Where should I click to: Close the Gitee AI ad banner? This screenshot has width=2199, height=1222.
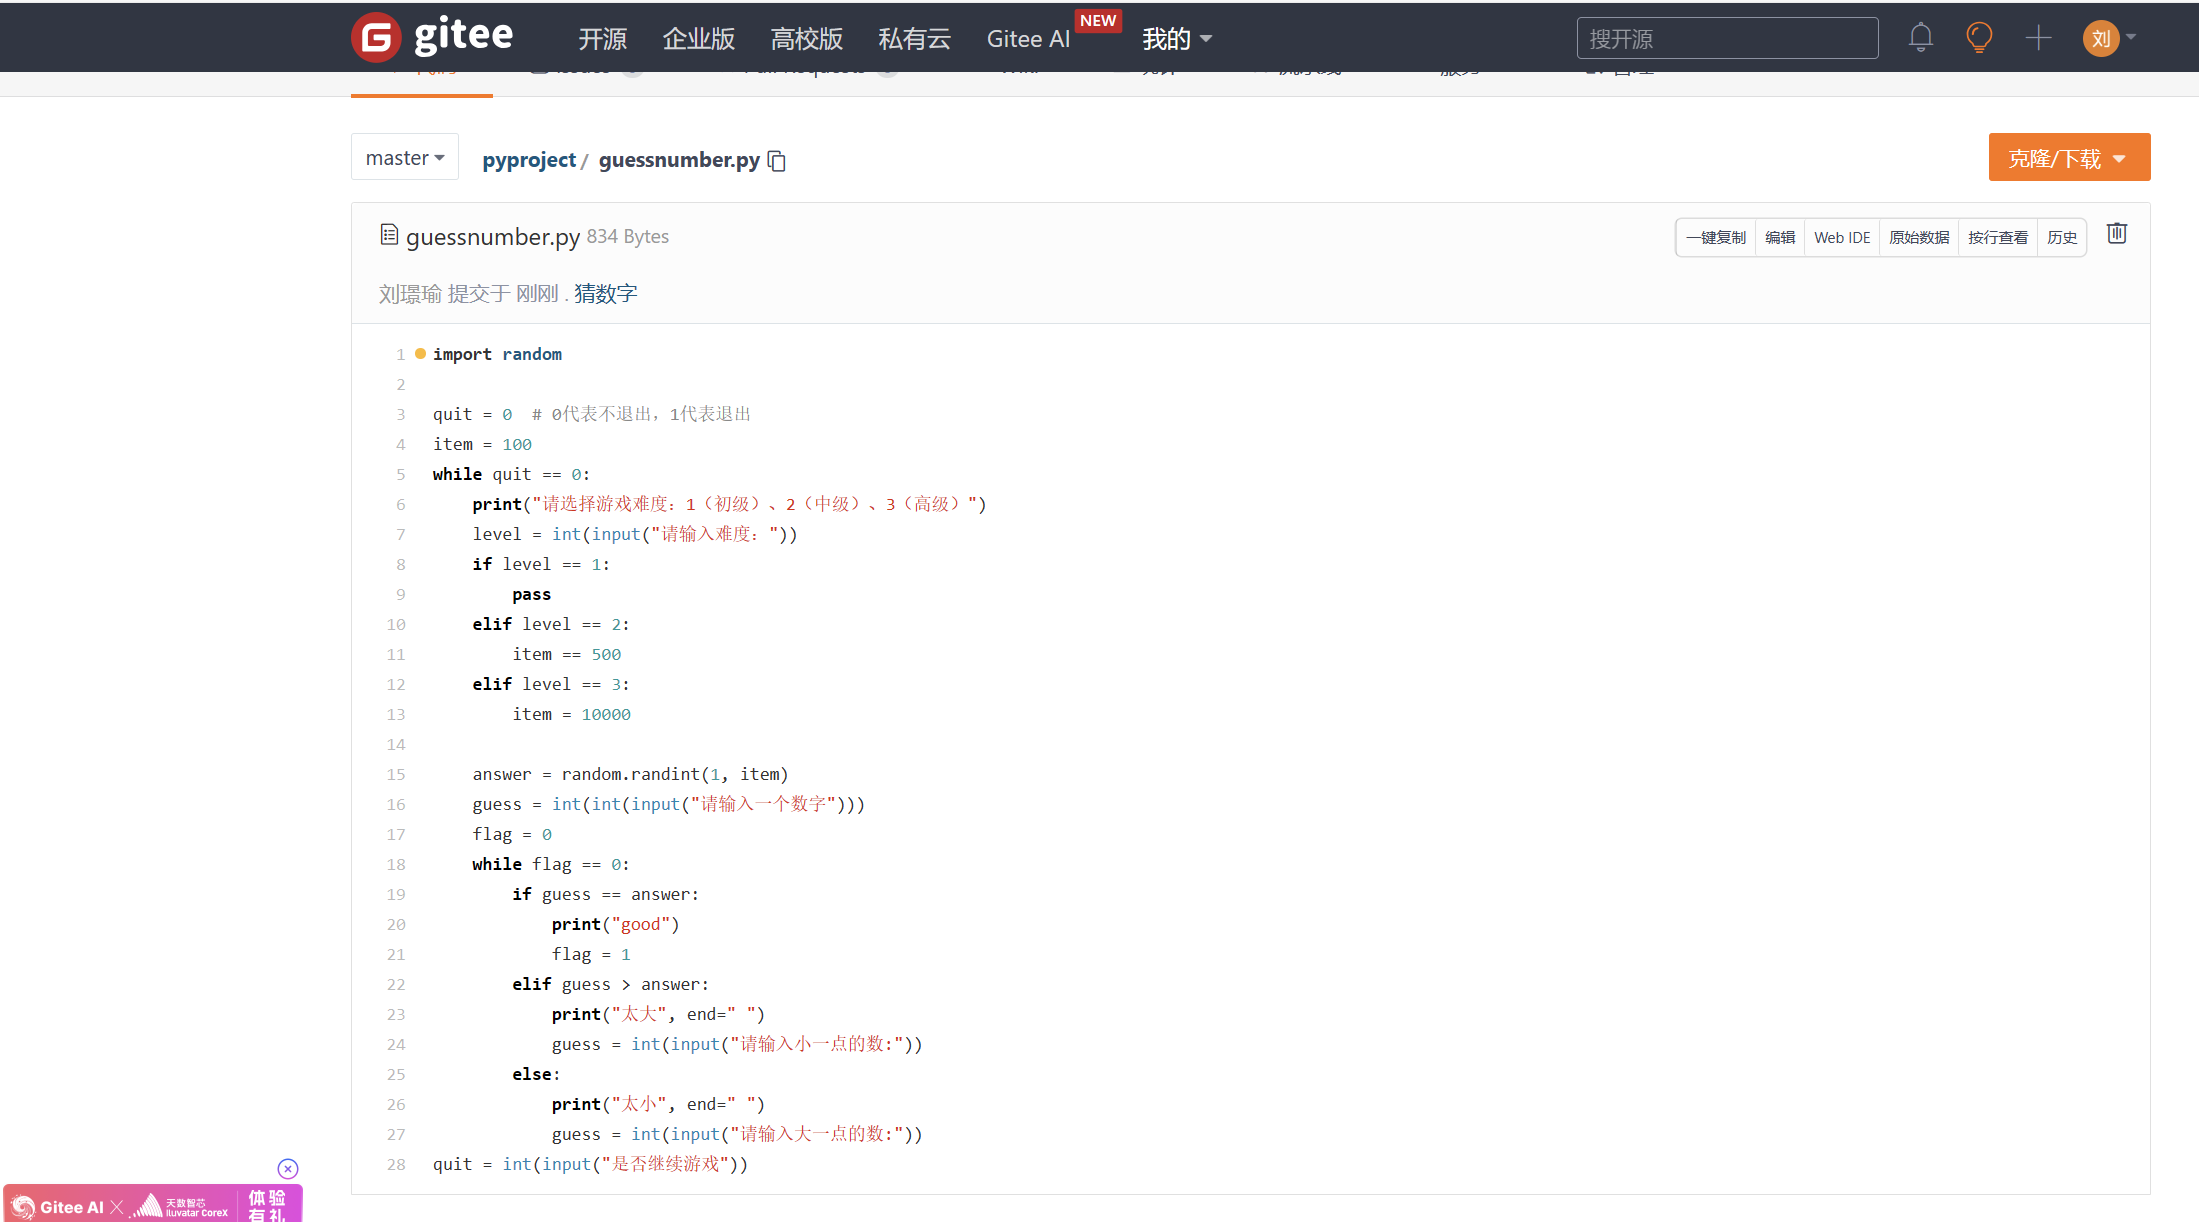(288, 1169)
